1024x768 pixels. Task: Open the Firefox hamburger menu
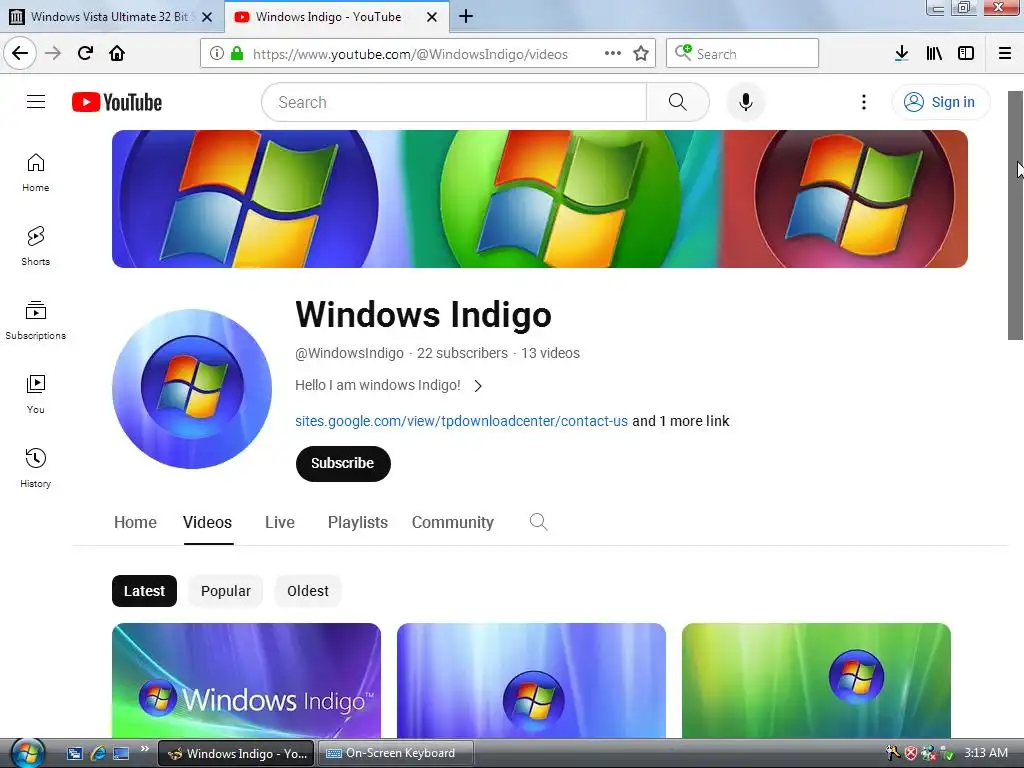point(1005,54)
